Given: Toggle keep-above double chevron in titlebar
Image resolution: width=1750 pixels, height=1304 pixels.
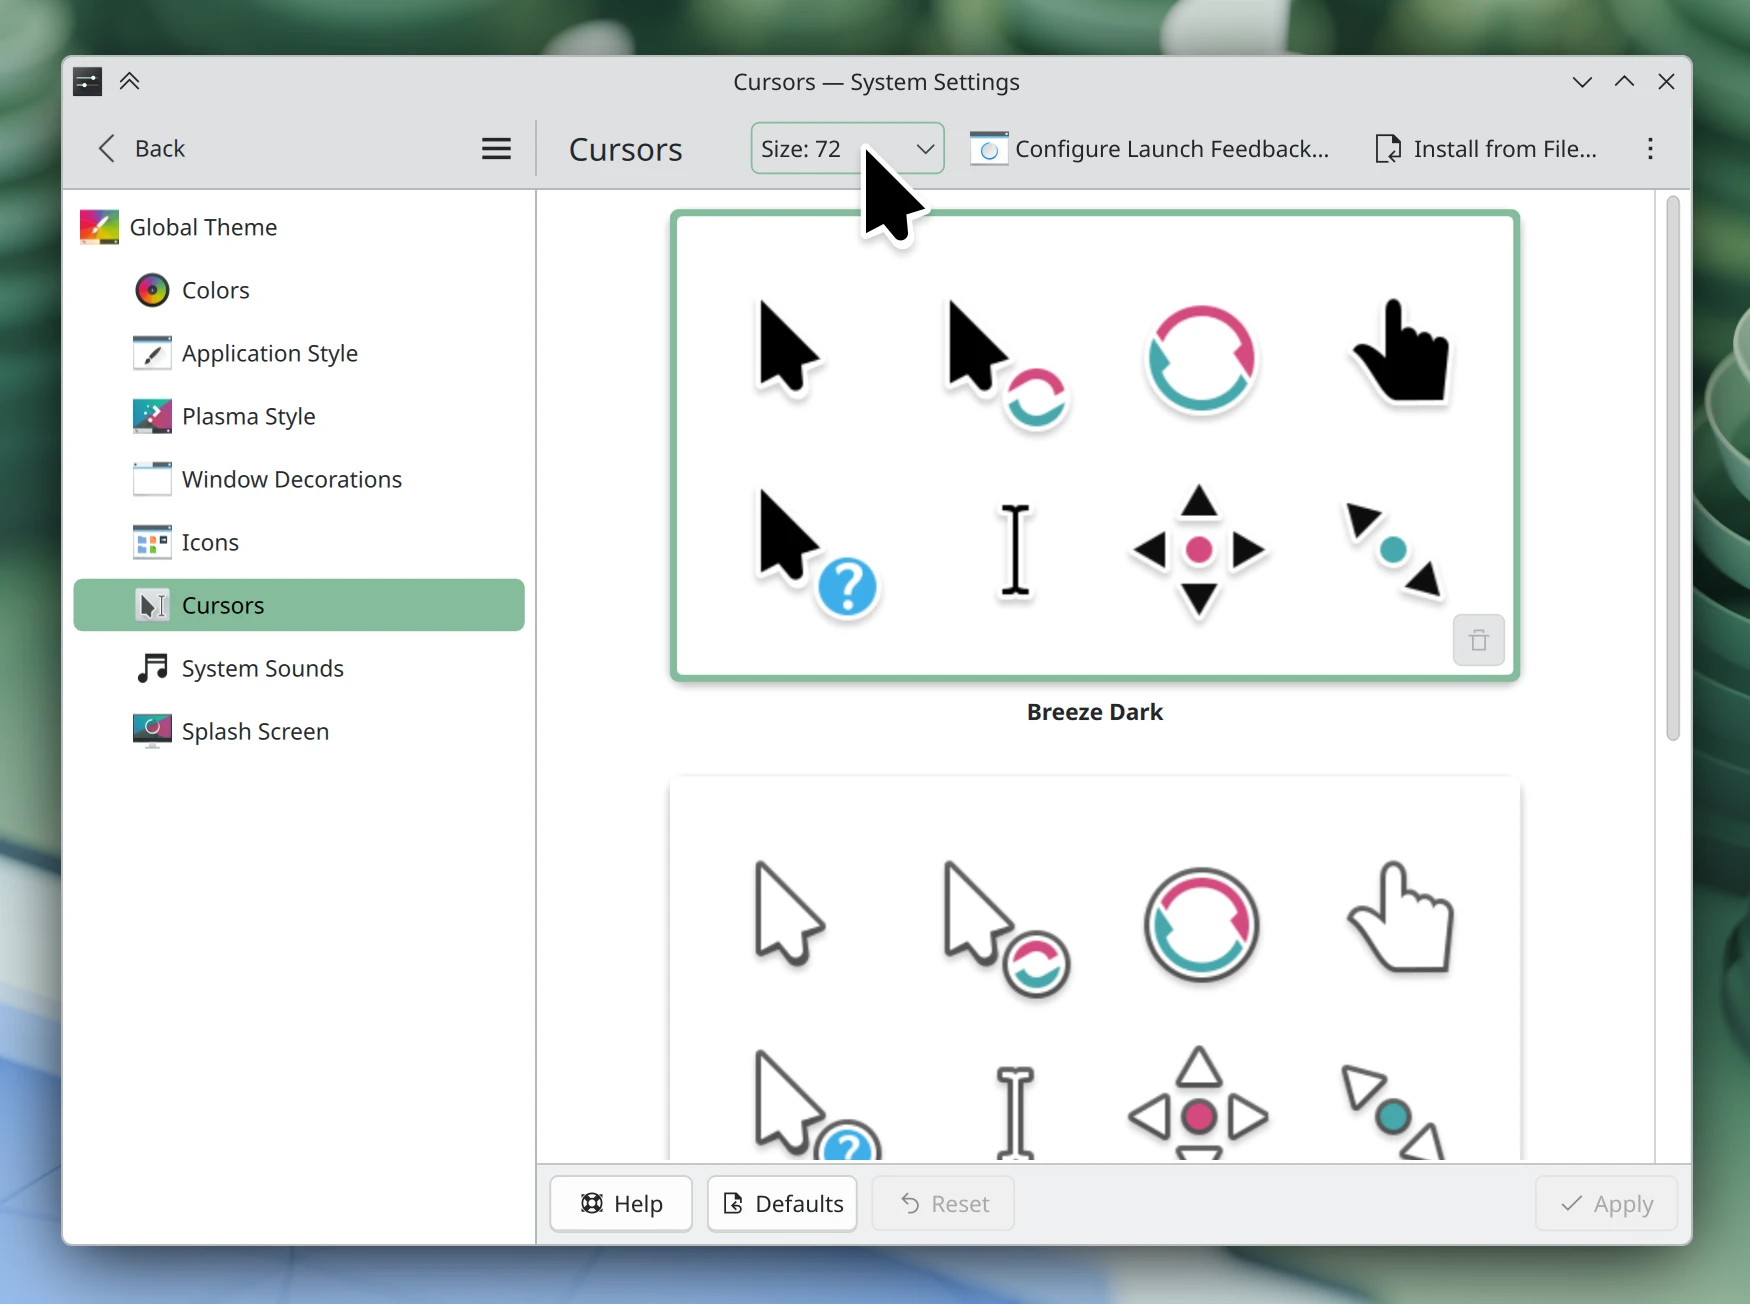Looking at the screenshot, I should (129, 82).
